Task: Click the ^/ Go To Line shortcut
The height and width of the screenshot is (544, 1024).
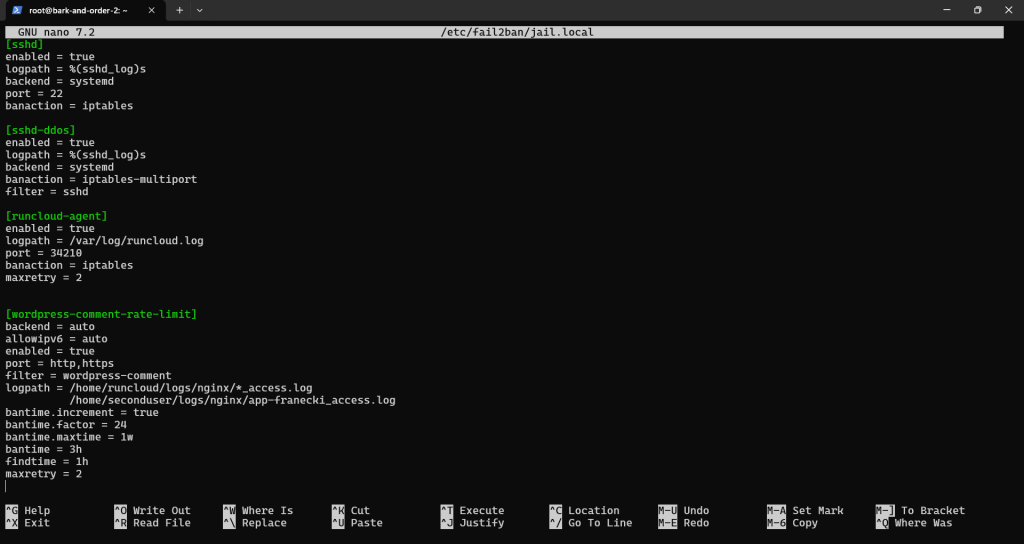Action: tap(590, 523)
